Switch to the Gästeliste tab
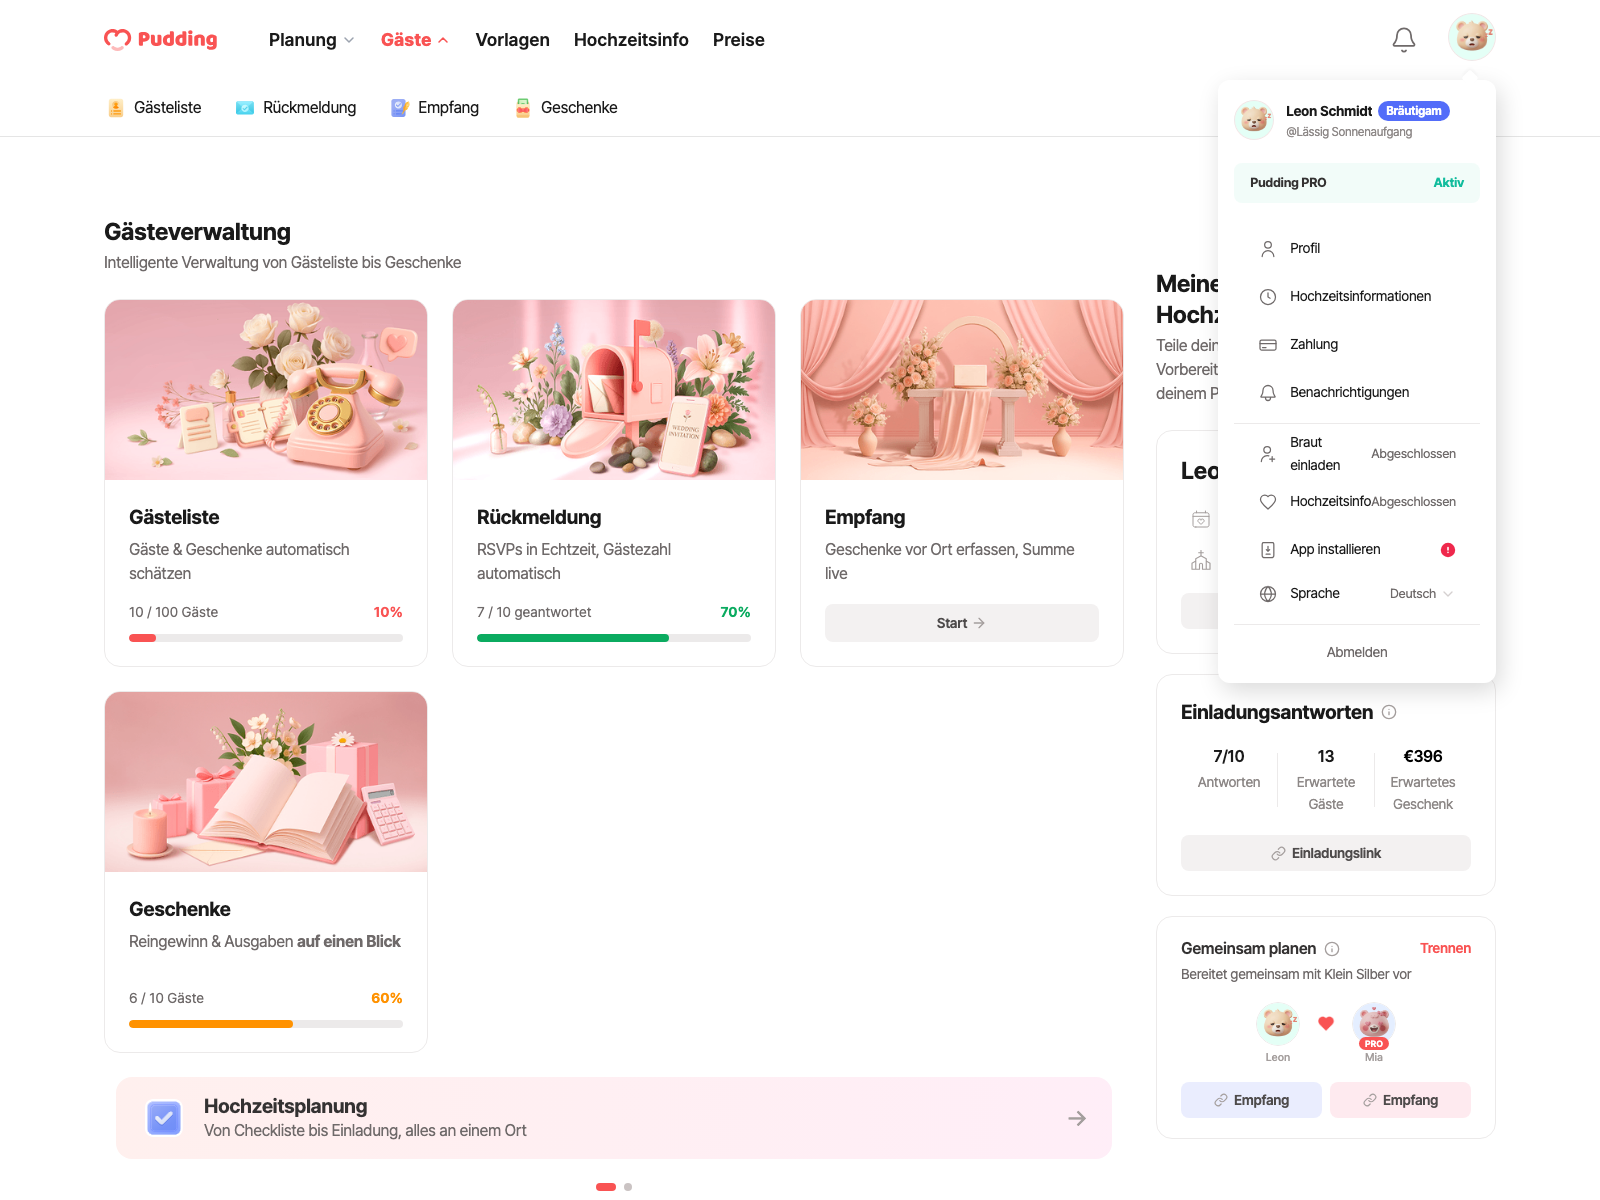Image resolution: width=1600 pixels, height=1200 pixels. (154, 108)
